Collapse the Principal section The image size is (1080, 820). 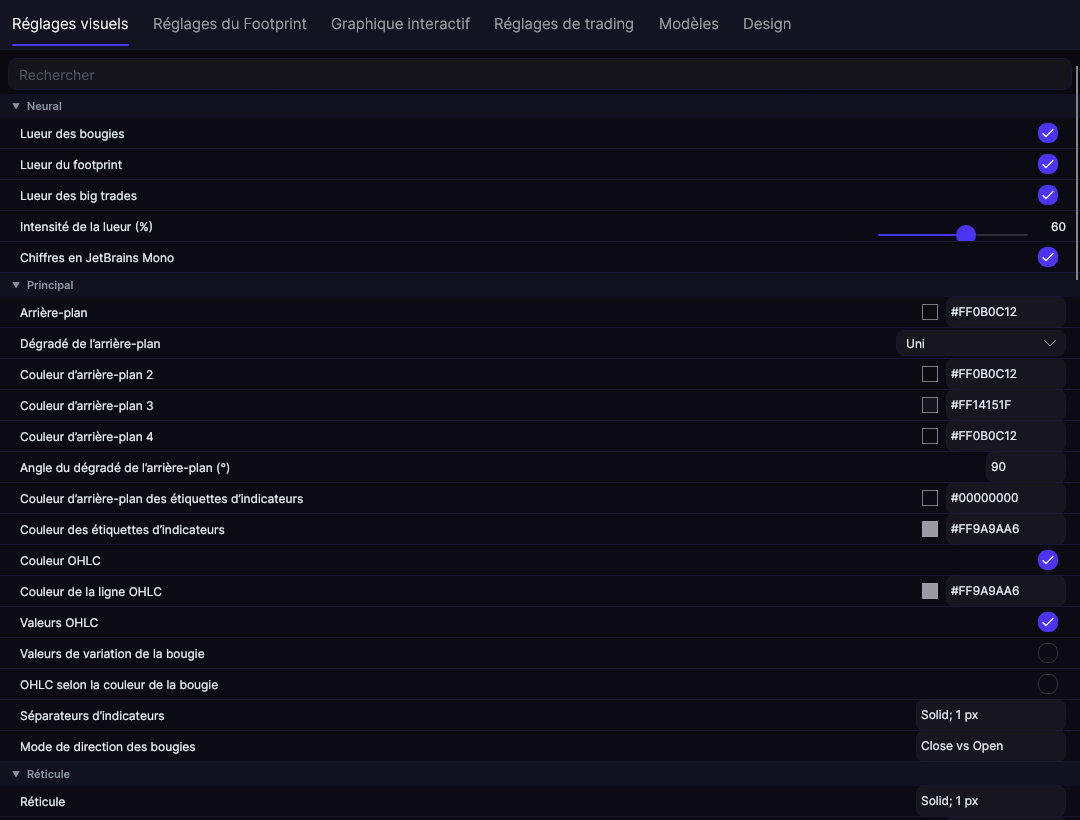16,285
